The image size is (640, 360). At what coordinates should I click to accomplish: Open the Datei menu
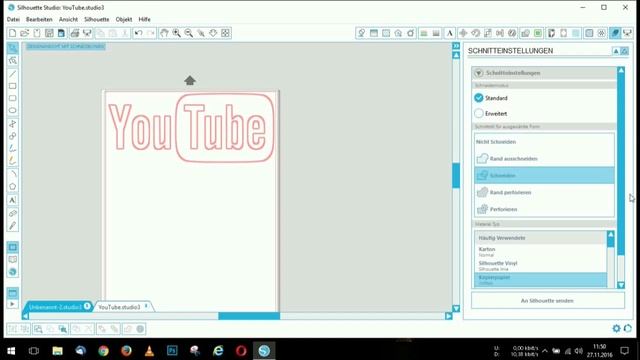13,19
